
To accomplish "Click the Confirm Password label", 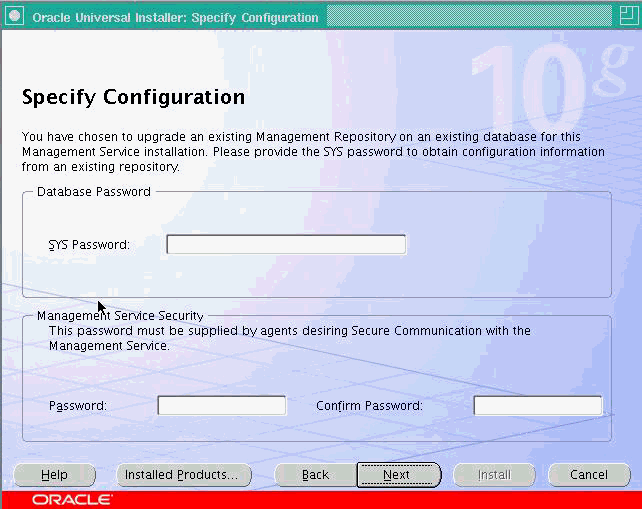I will pyautogui.click(x=369, y=406).
